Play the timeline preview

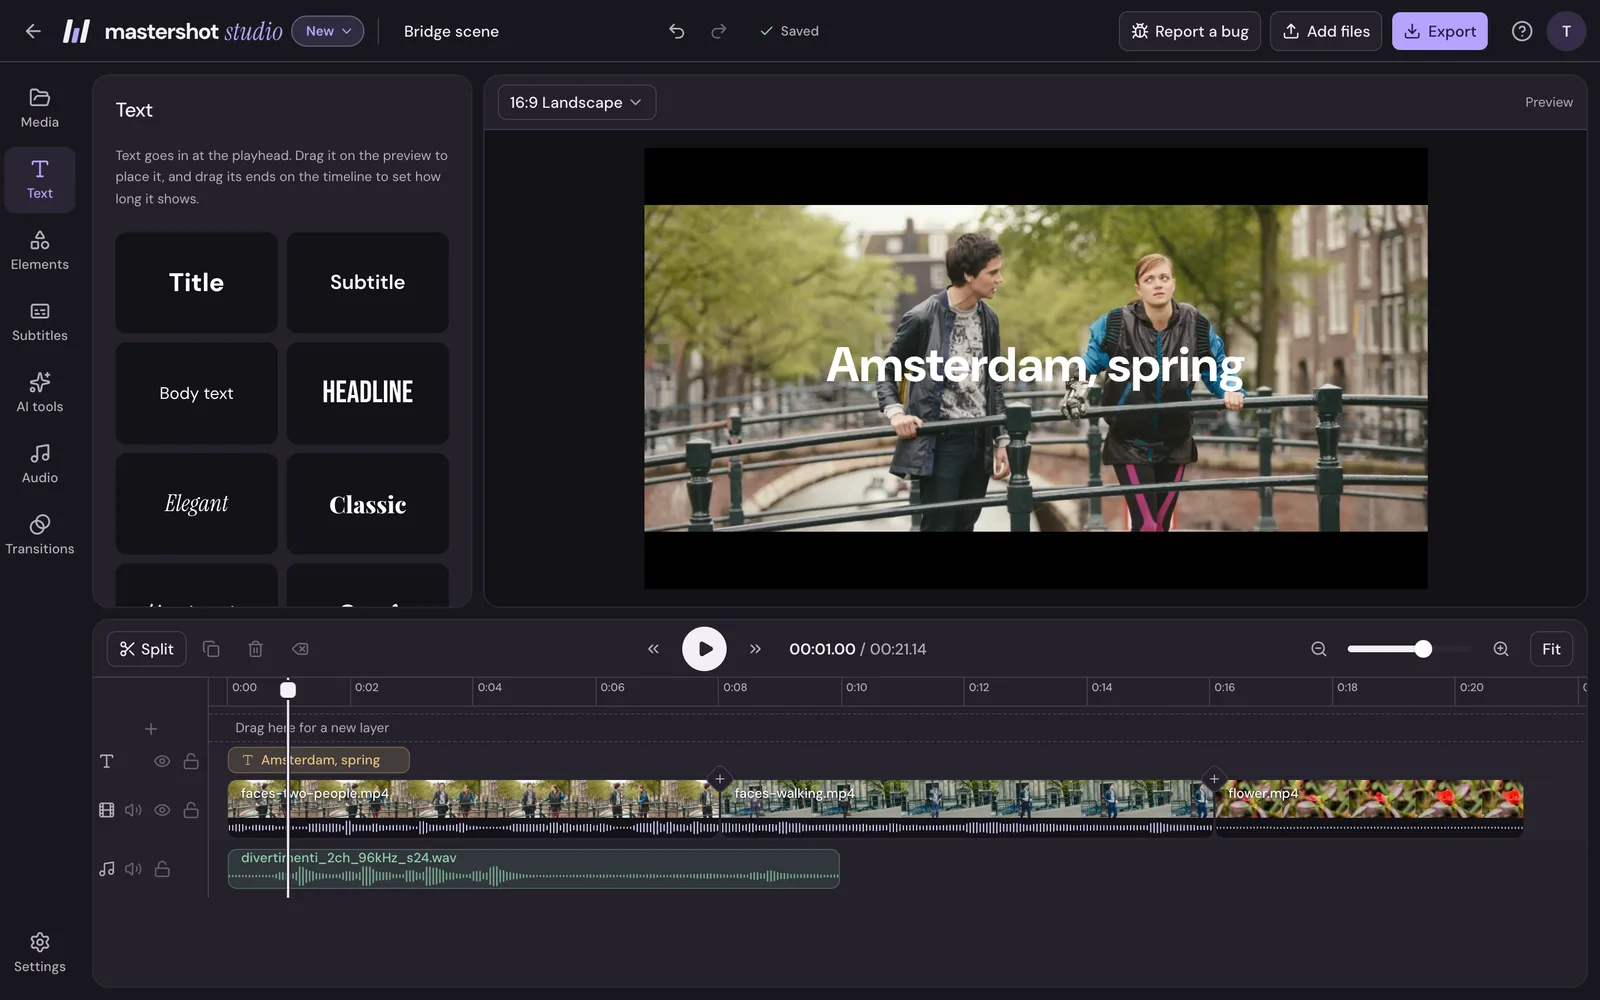[x=704, y=649]
